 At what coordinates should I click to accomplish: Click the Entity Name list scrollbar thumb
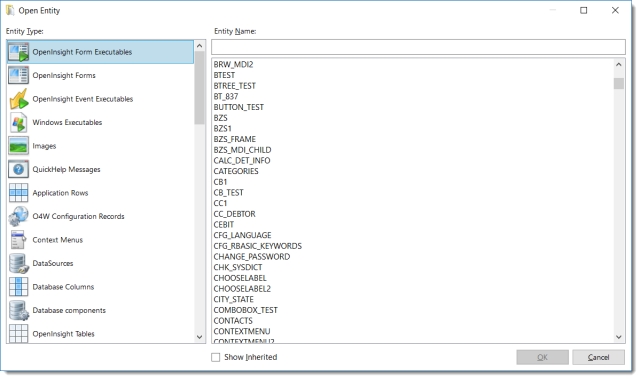point(619,83)
